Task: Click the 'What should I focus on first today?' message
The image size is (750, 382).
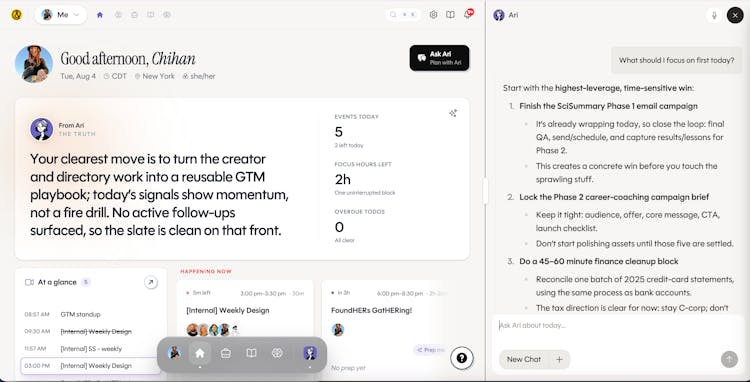Action: click(x=676, y=60)
